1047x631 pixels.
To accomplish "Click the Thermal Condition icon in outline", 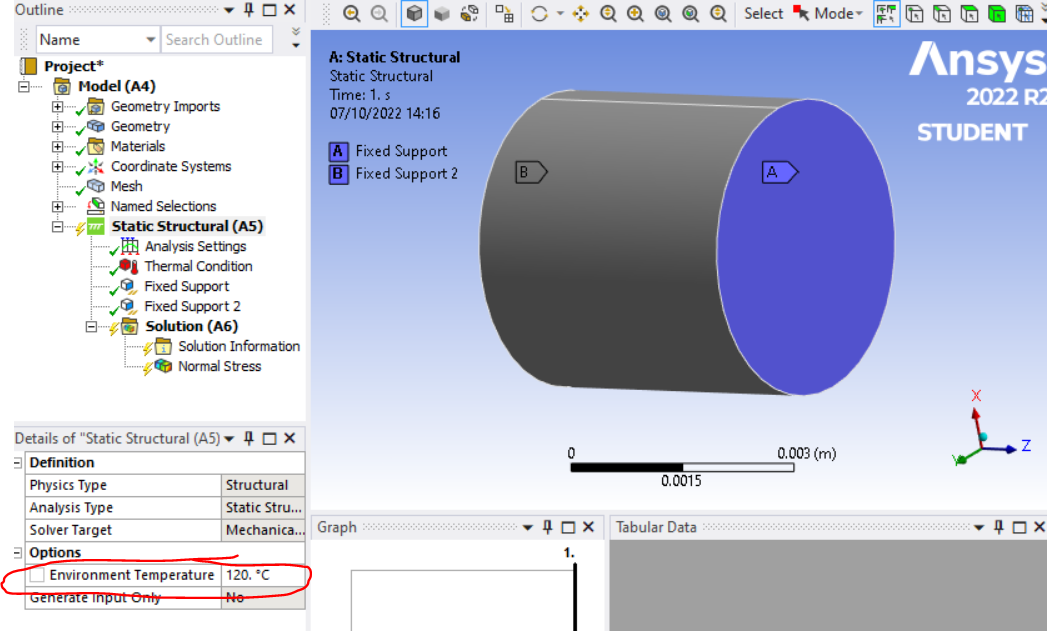I will [x=129, y=267].
